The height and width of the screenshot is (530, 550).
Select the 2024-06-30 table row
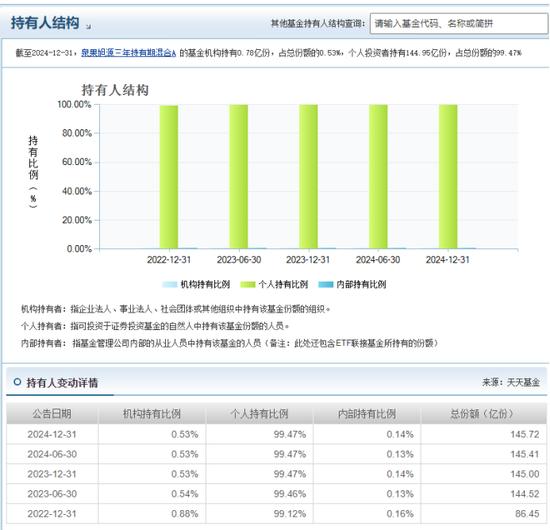pos(276,454)
